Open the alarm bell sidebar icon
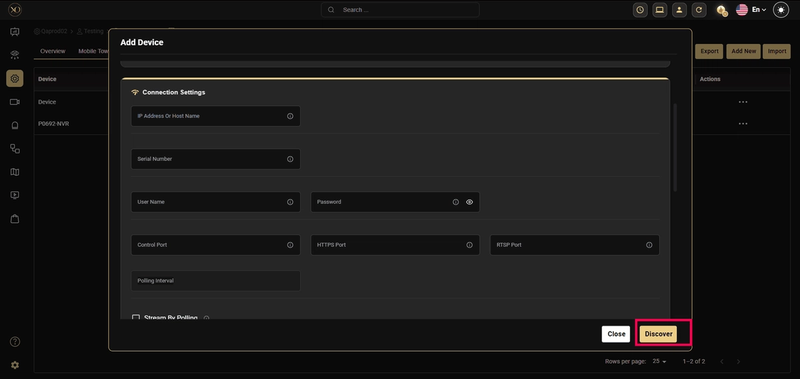This screenshot has width=800, height=379. [x=15, y=125]
